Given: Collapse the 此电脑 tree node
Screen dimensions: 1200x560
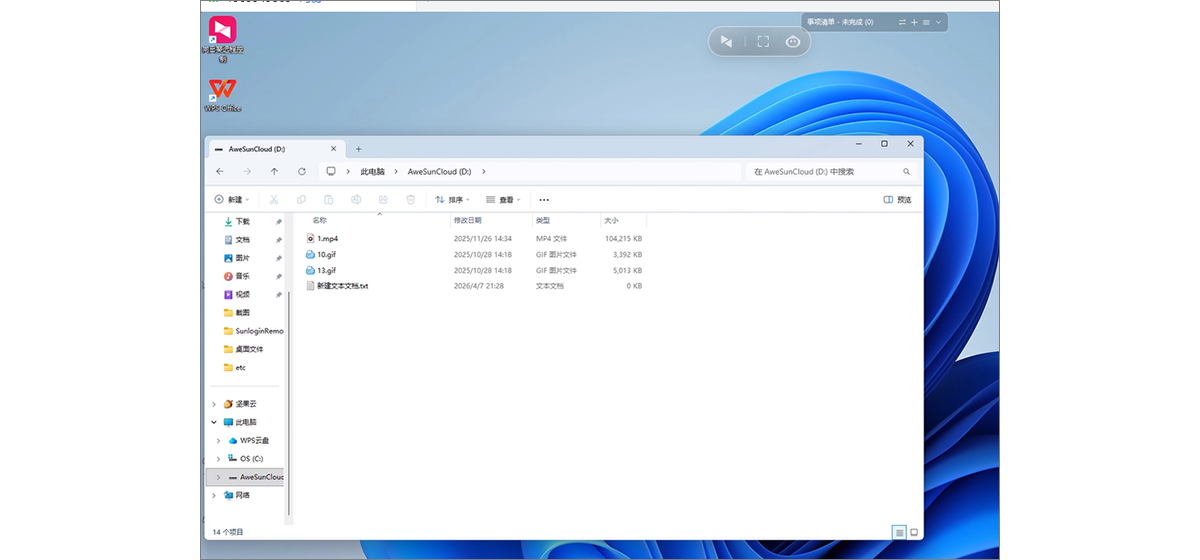Looking at the screenshot, I should tap(214, 422).
